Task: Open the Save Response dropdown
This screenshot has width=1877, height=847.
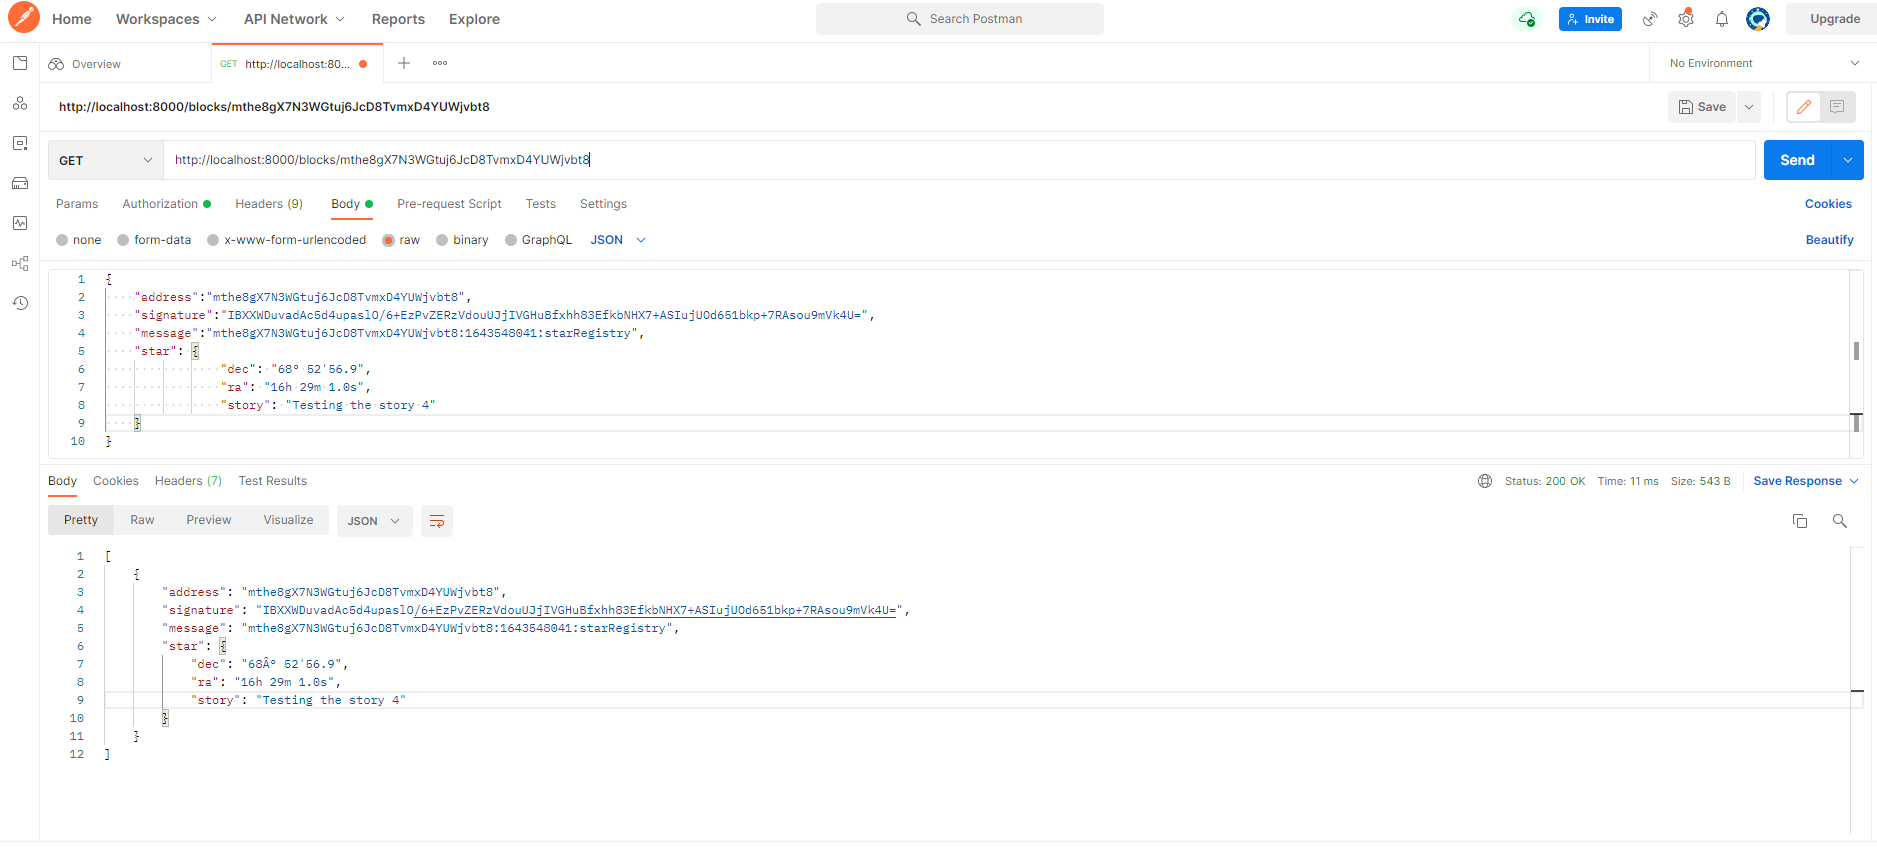Action: (1806, 481)
